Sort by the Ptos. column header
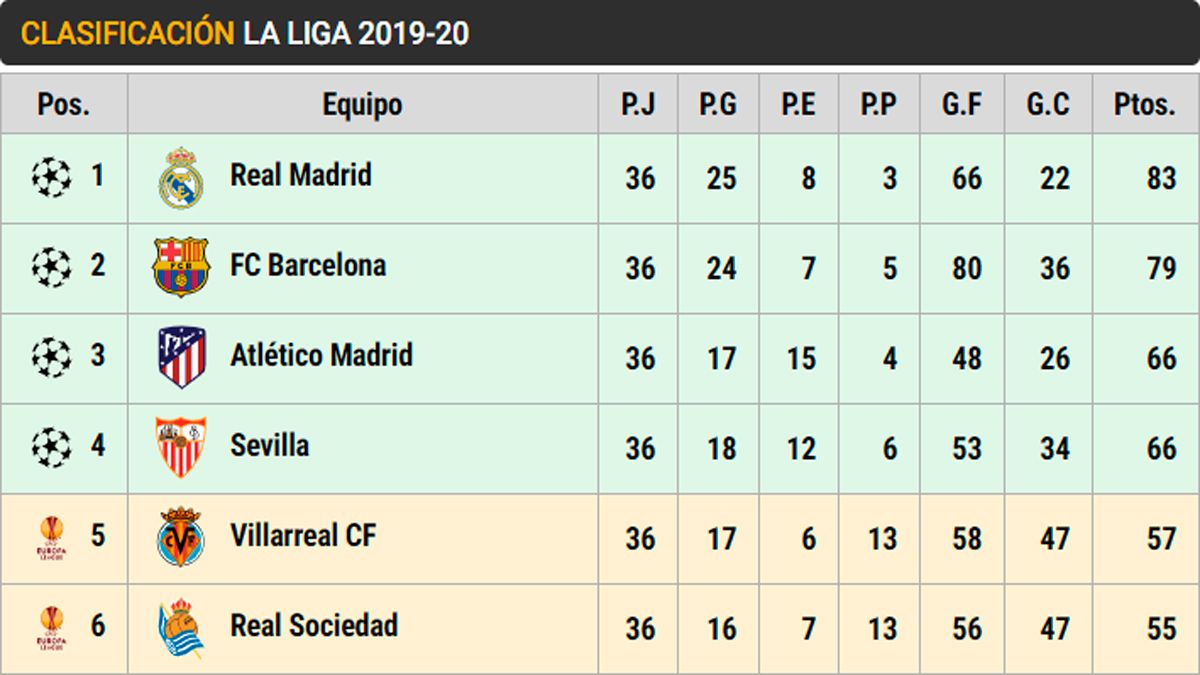This screenshot has height=675, width=1200. click(1145, 104)
